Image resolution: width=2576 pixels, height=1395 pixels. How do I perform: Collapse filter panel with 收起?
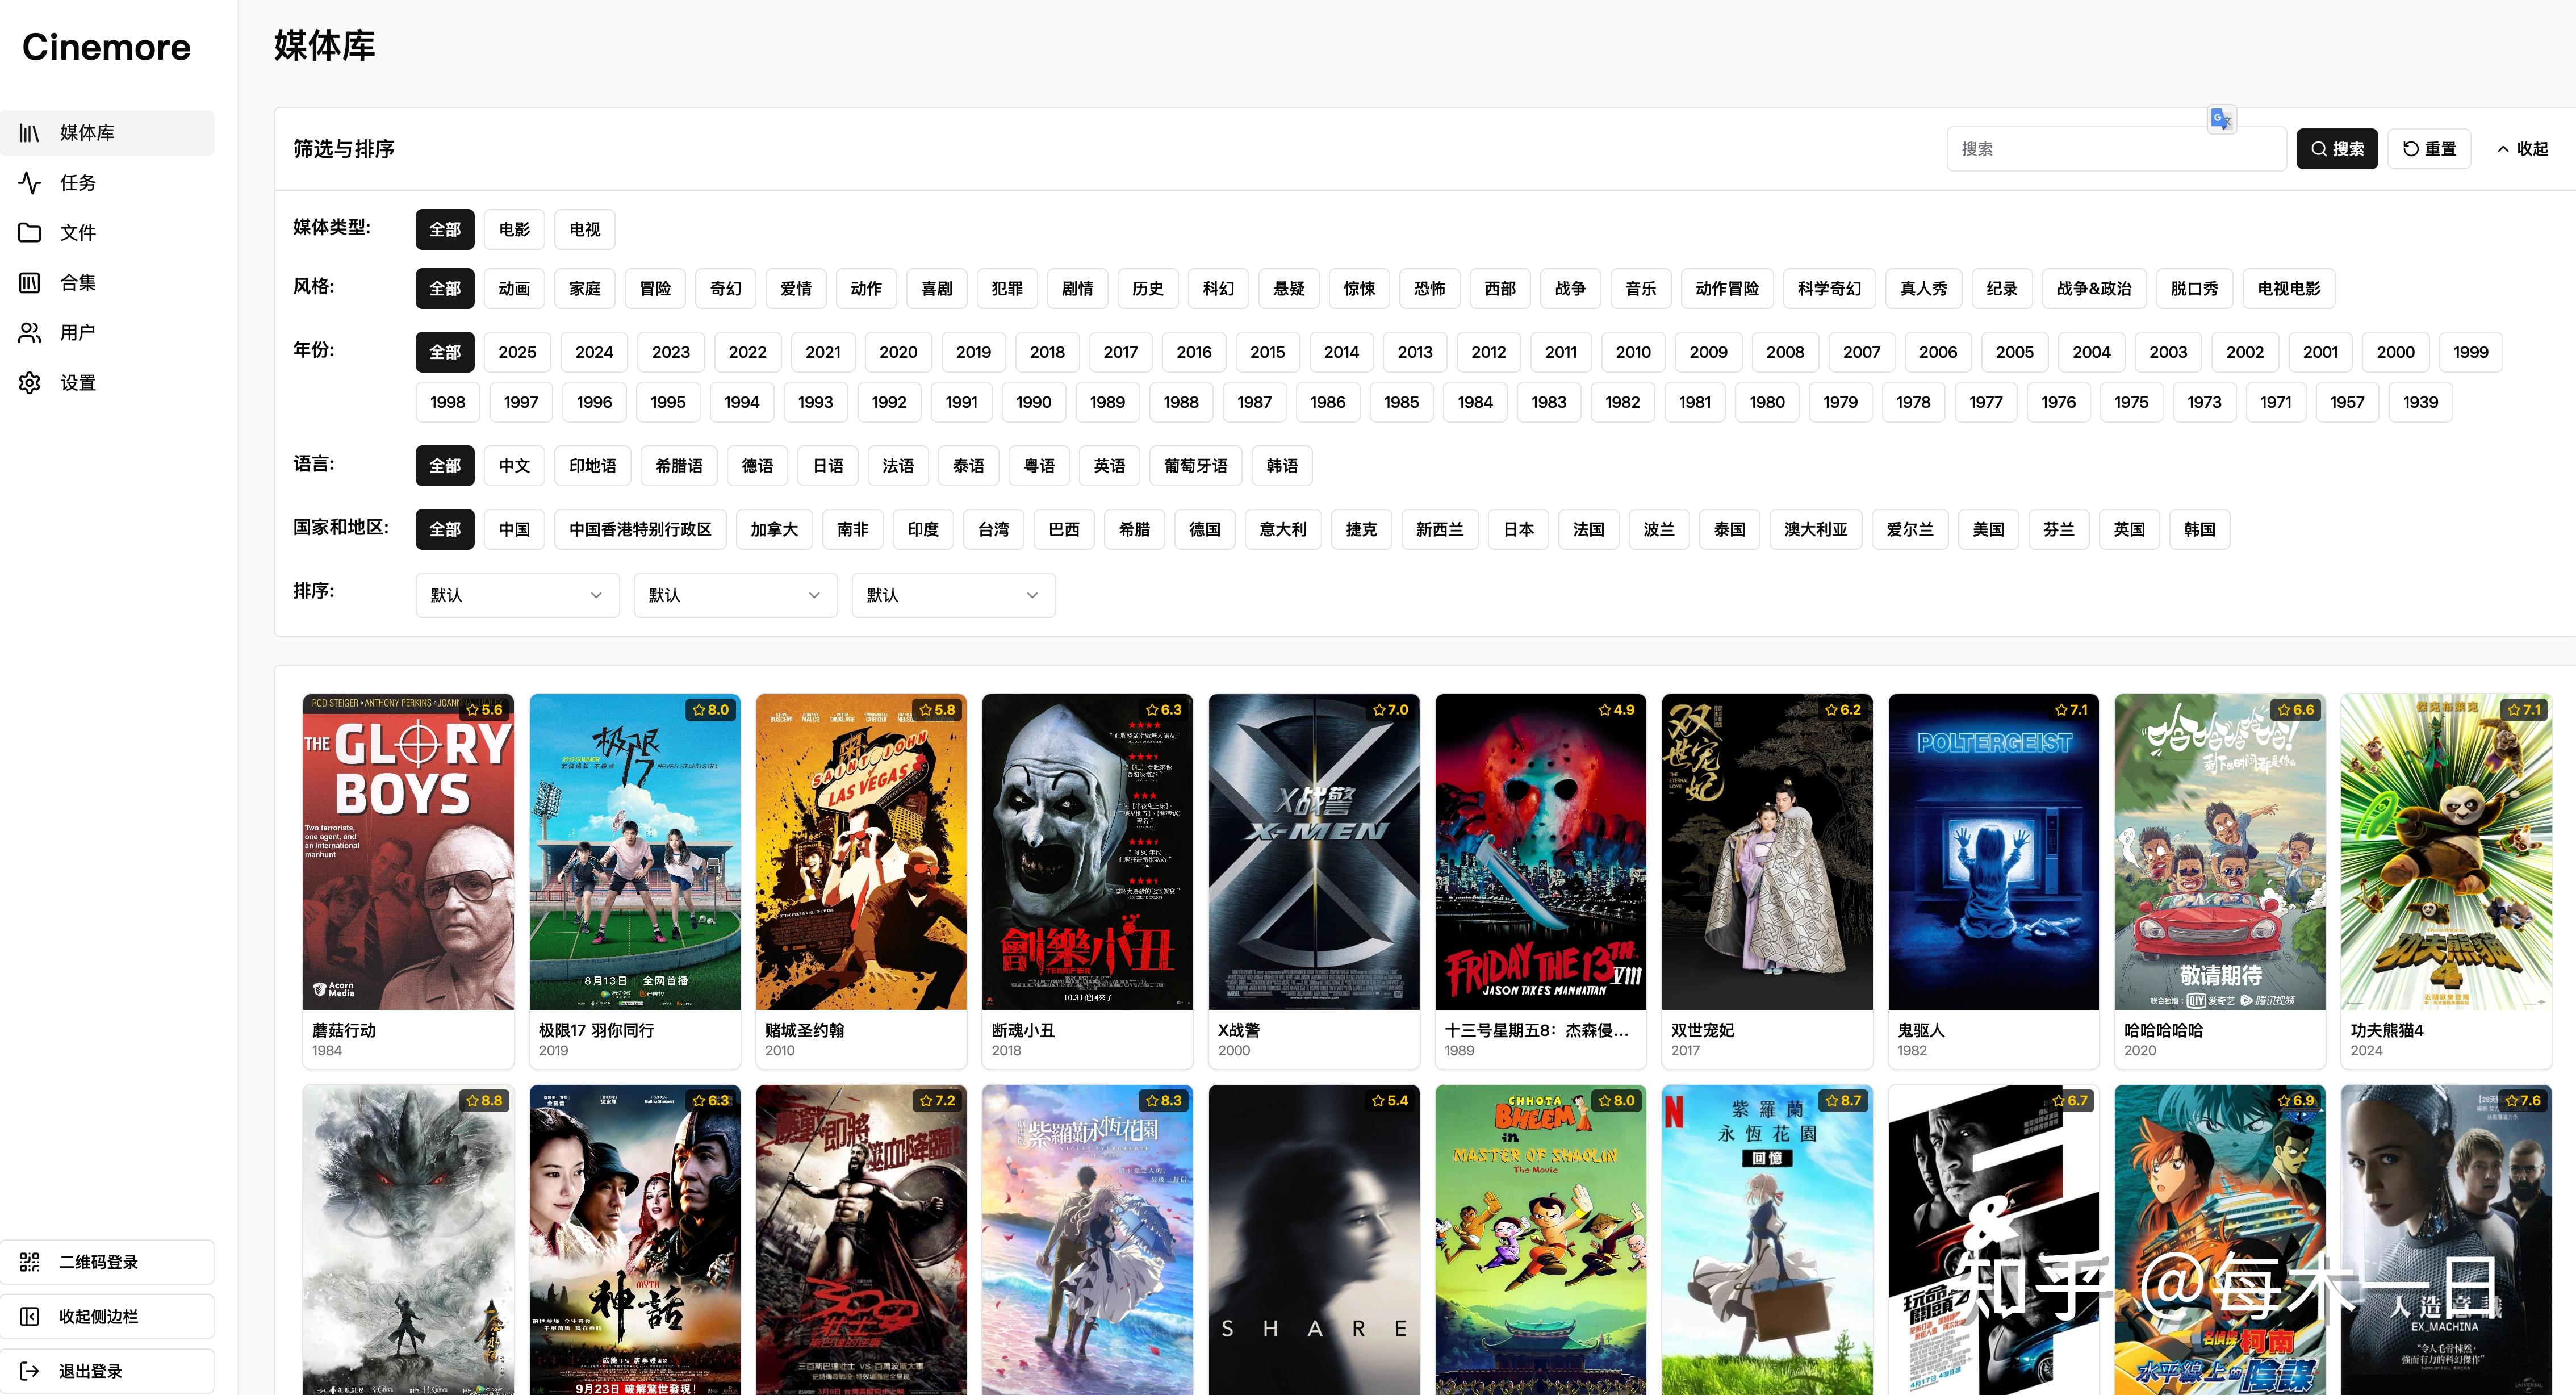click(2522, 149)
